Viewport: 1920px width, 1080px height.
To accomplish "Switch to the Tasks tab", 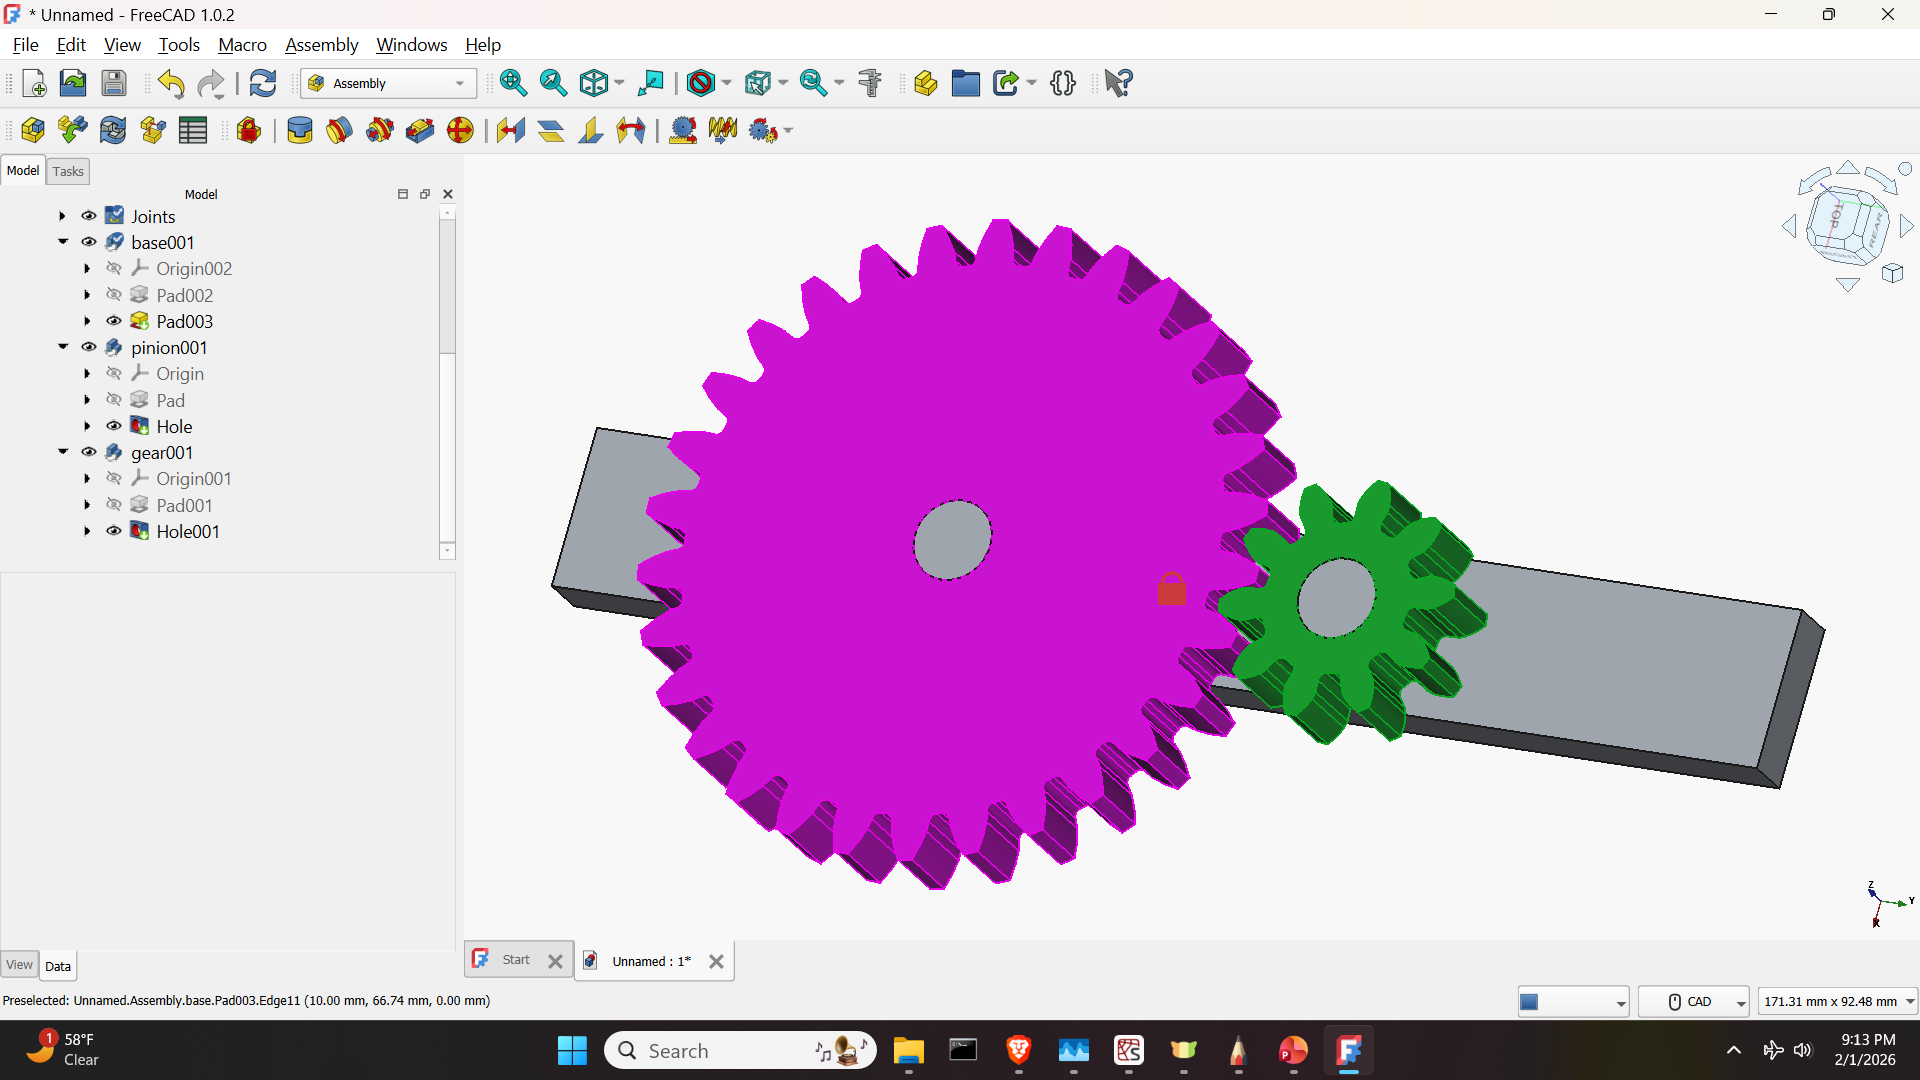I will [x=68, y=171].
